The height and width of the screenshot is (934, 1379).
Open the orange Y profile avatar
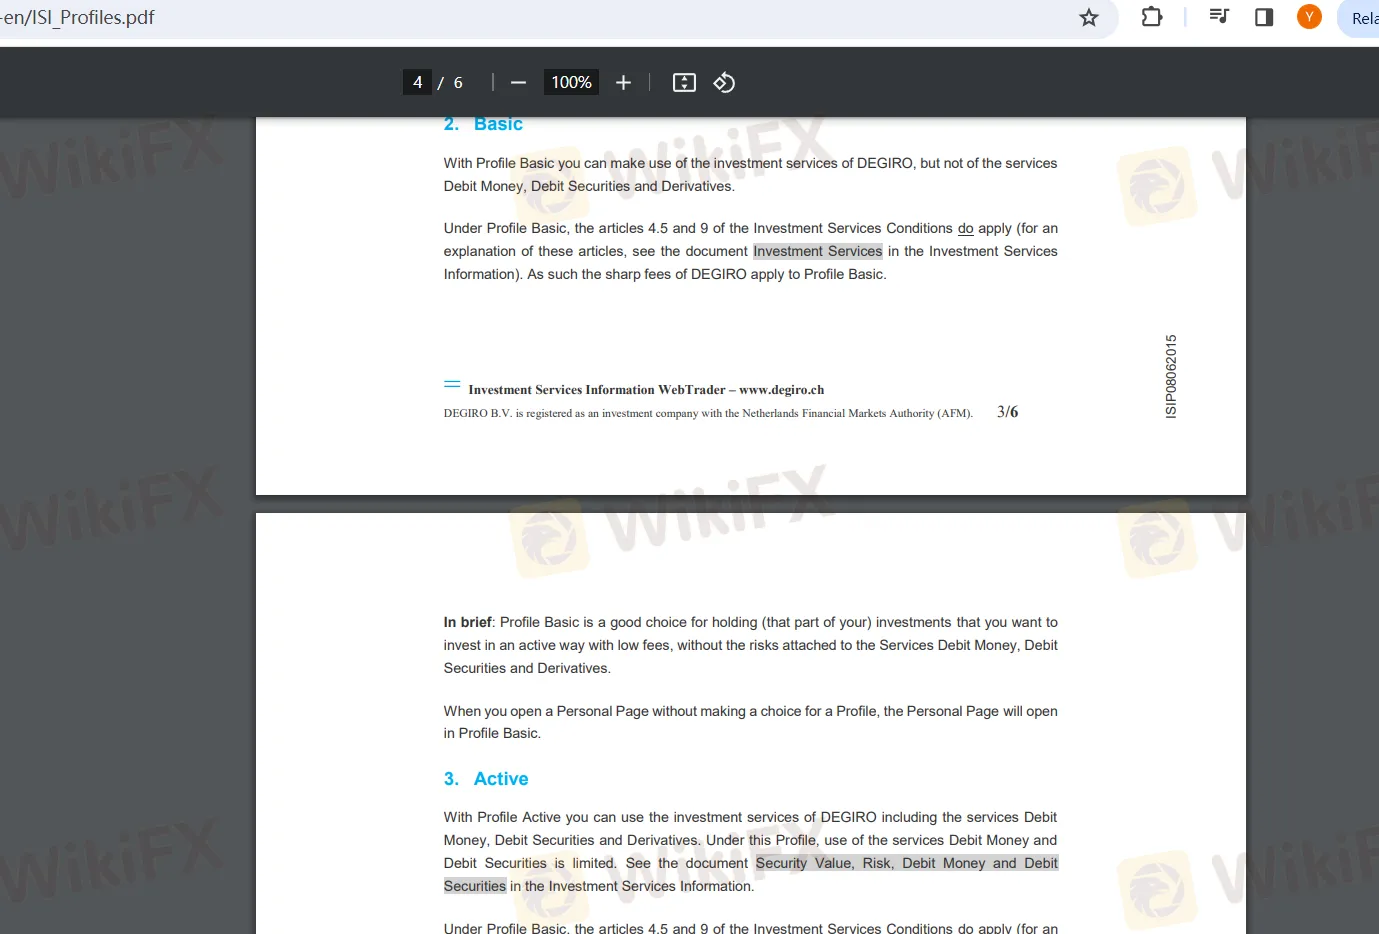(1309, 17)
